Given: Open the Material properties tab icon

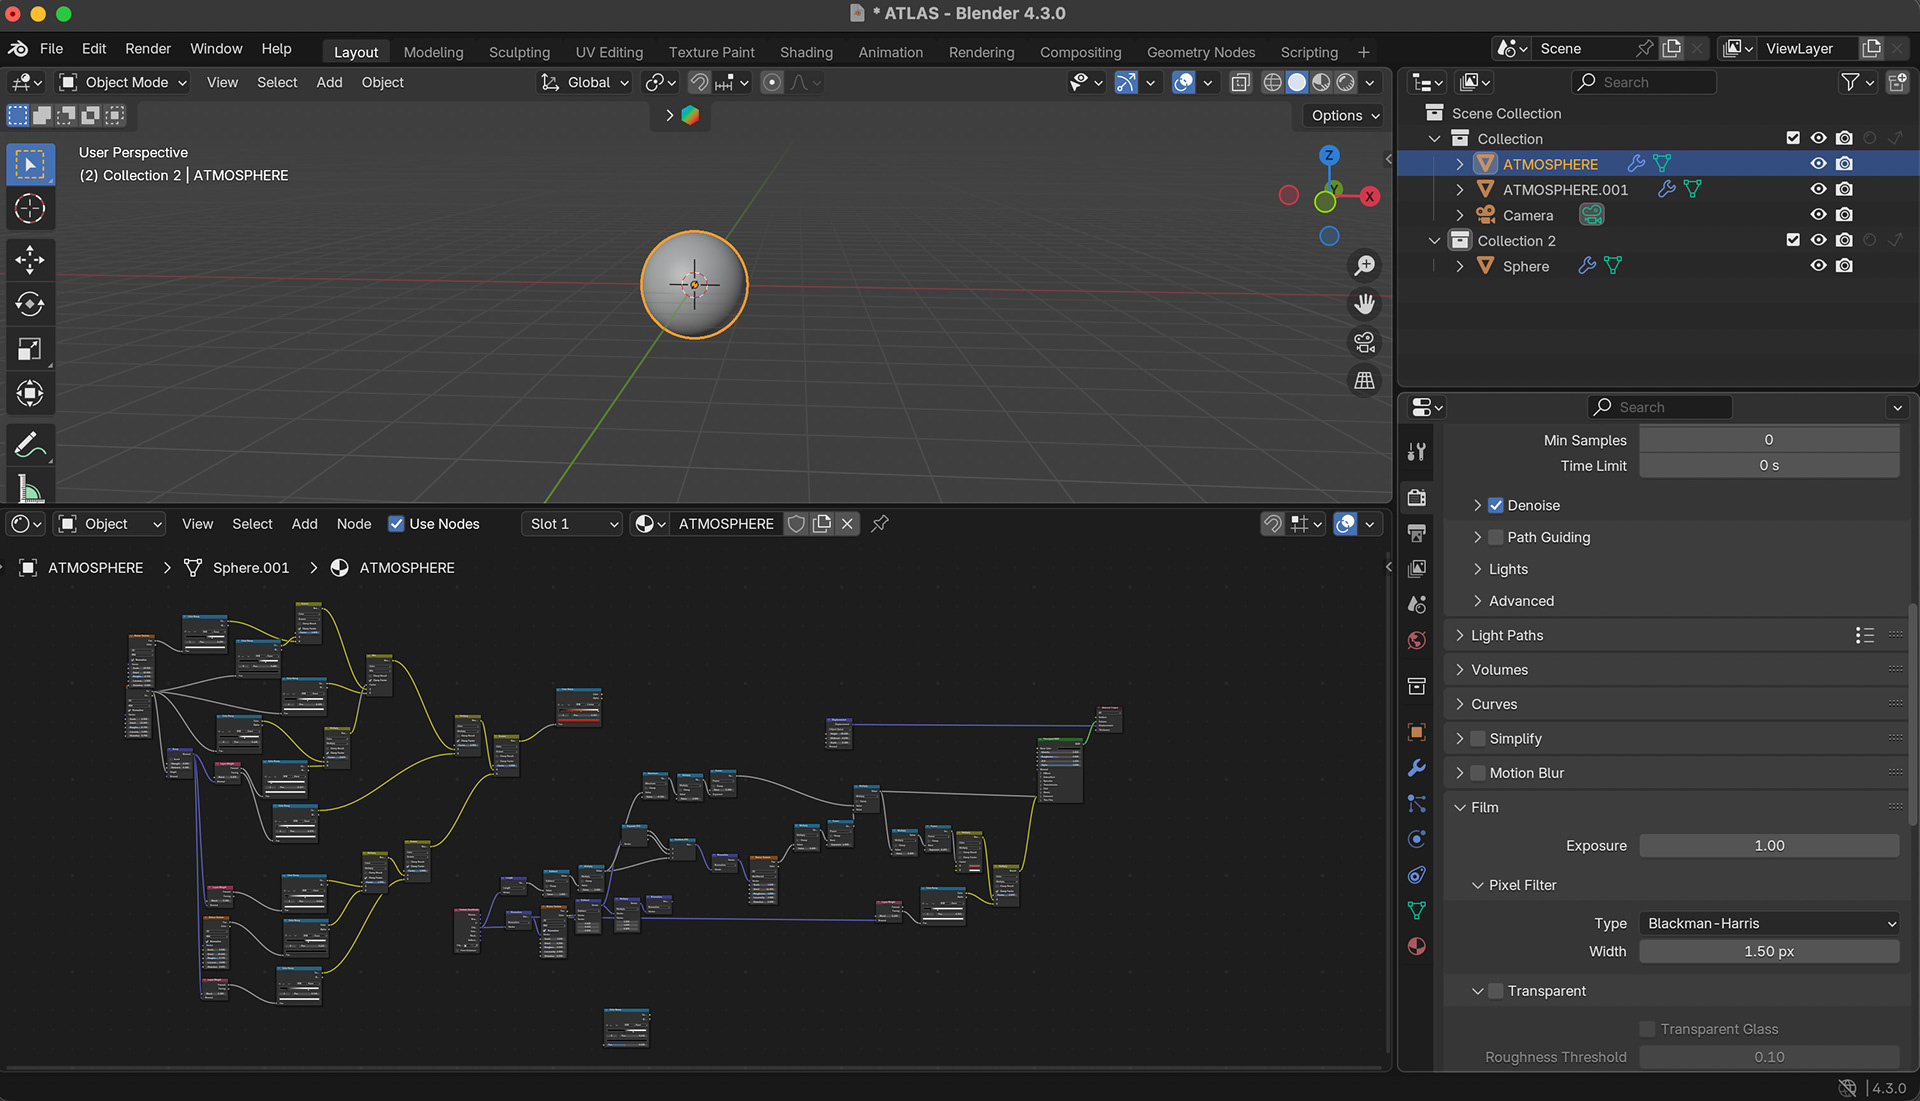Looking at the screenshot, I should pos(1417,946).
